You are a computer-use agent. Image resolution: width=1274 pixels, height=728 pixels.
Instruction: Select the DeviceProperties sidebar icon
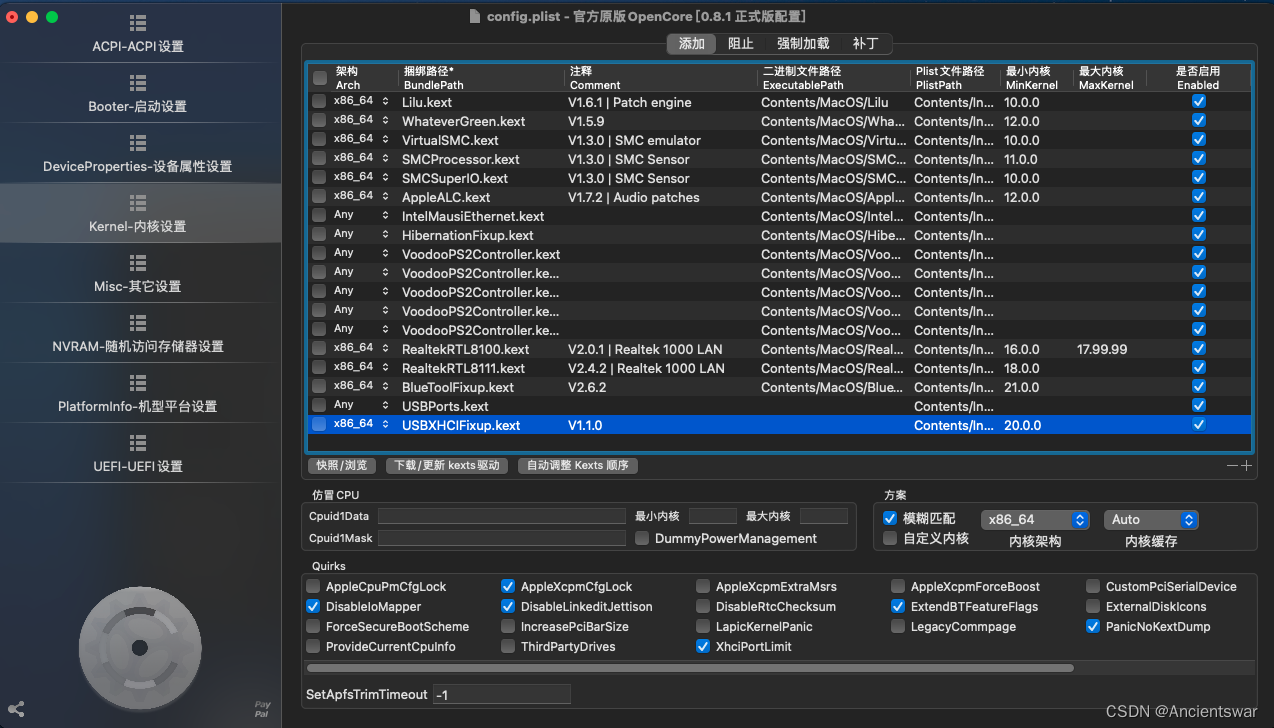coord(138,144)
